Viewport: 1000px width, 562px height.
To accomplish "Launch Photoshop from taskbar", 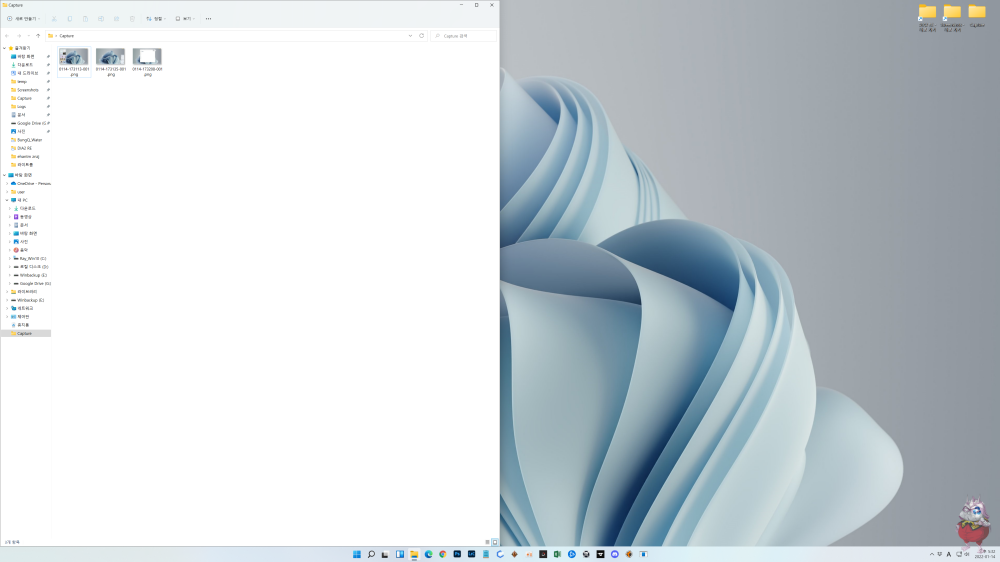I will pos(457,554).
